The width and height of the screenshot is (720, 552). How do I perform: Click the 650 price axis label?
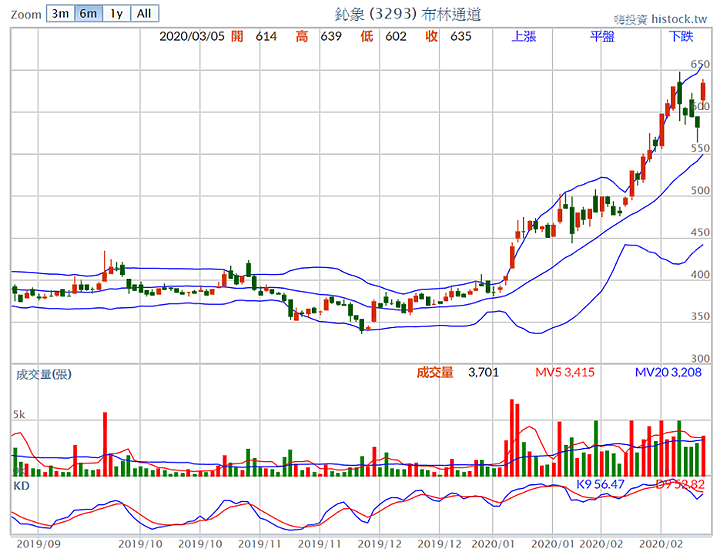click(700, 64)
